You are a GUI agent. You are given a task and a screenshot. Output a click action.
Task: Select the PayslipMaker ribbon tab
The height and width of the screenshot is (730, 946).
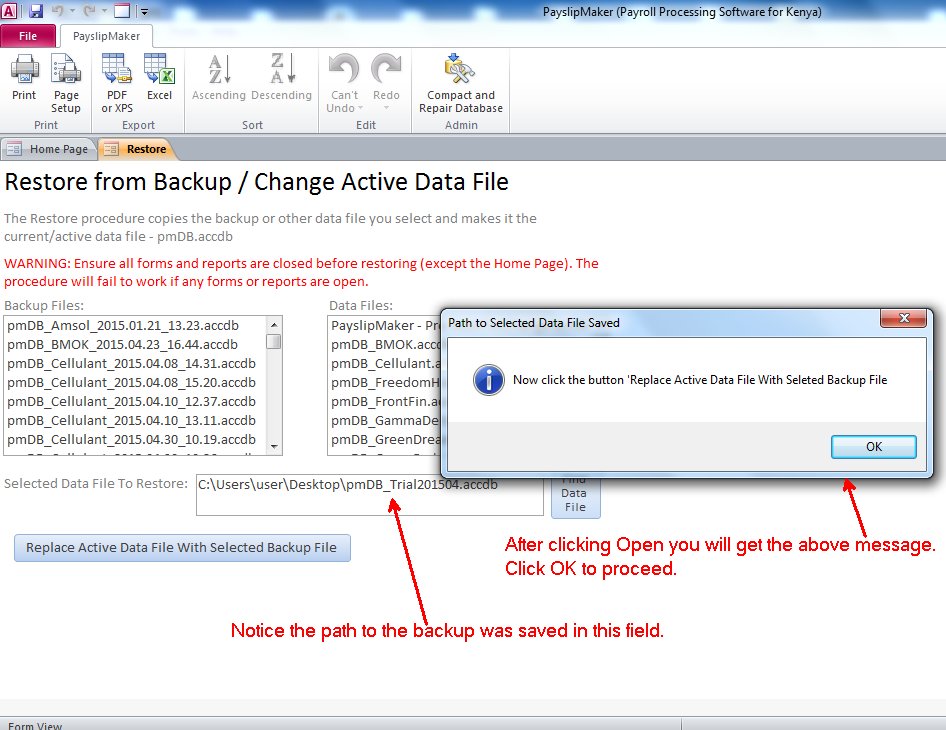point(106,36)
